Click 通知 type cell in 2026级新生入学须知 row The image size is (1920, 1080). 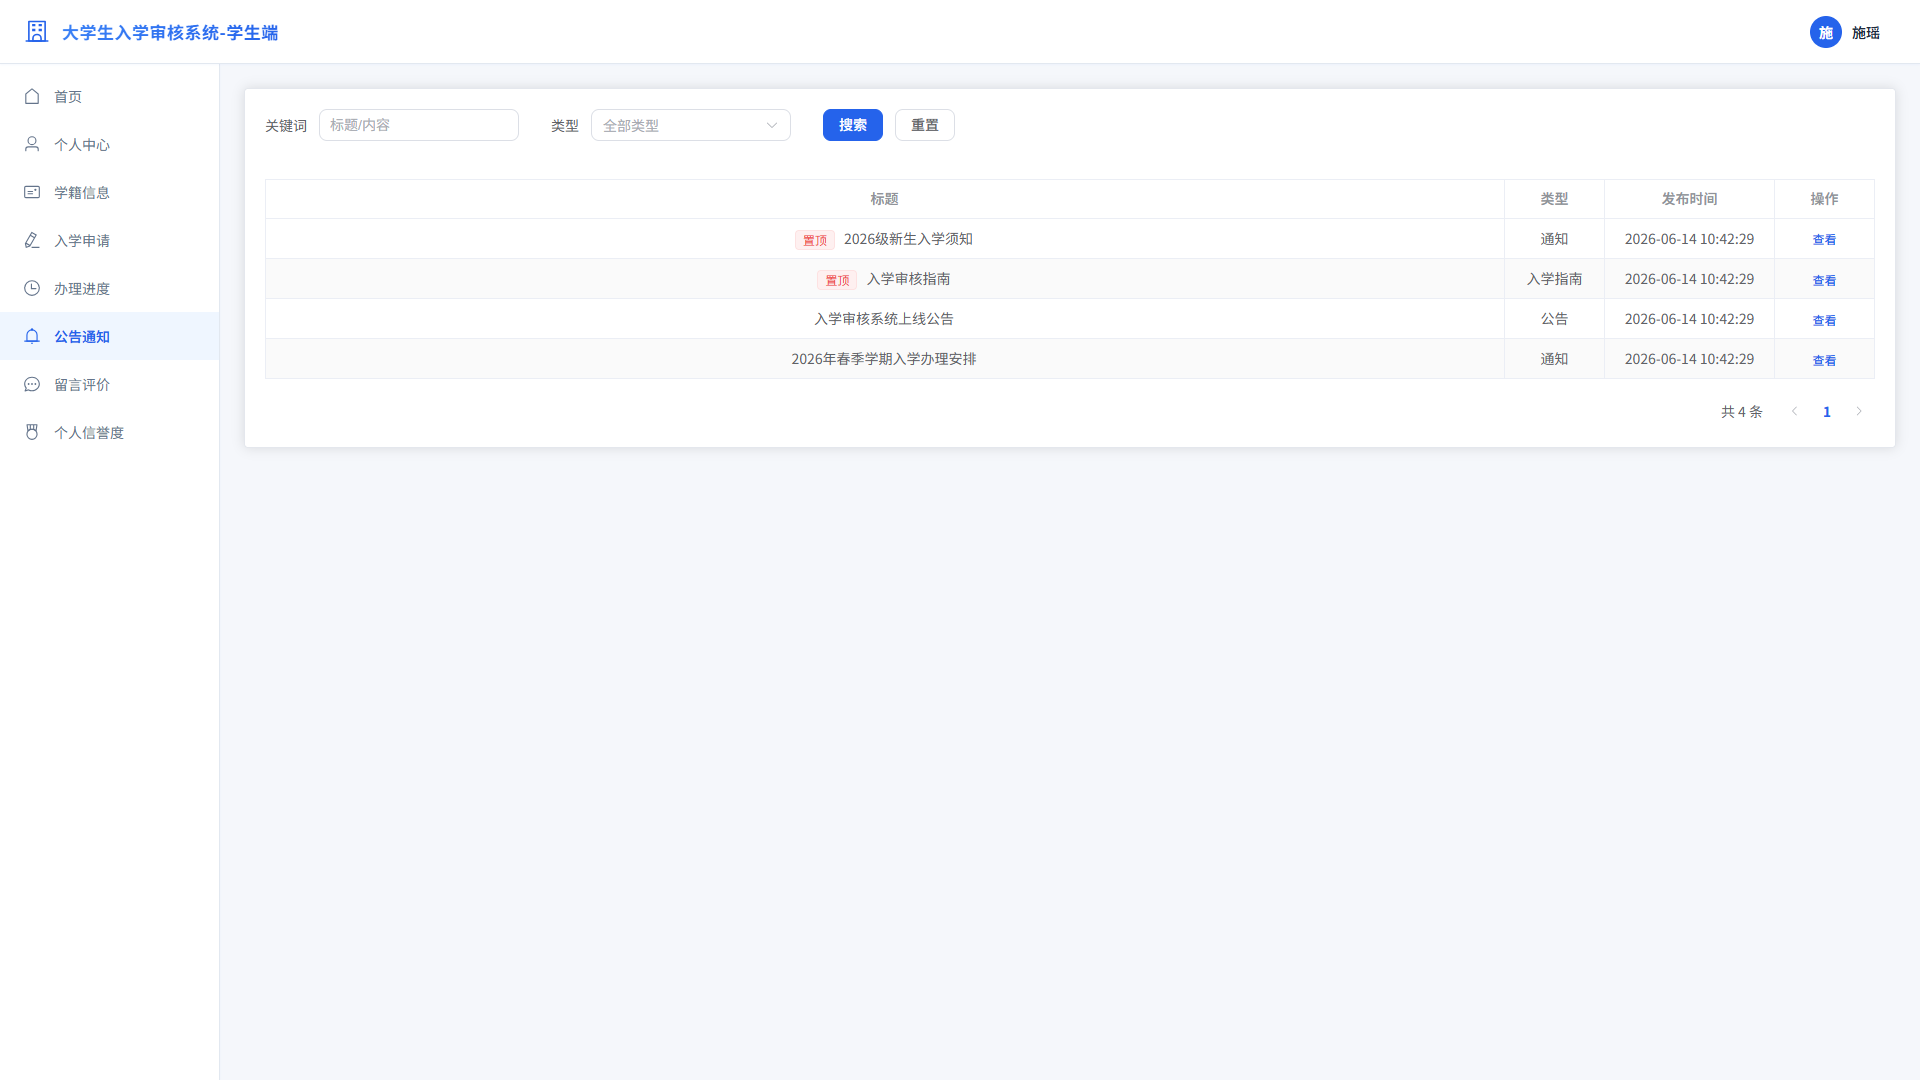click(x=1554, y=239)
